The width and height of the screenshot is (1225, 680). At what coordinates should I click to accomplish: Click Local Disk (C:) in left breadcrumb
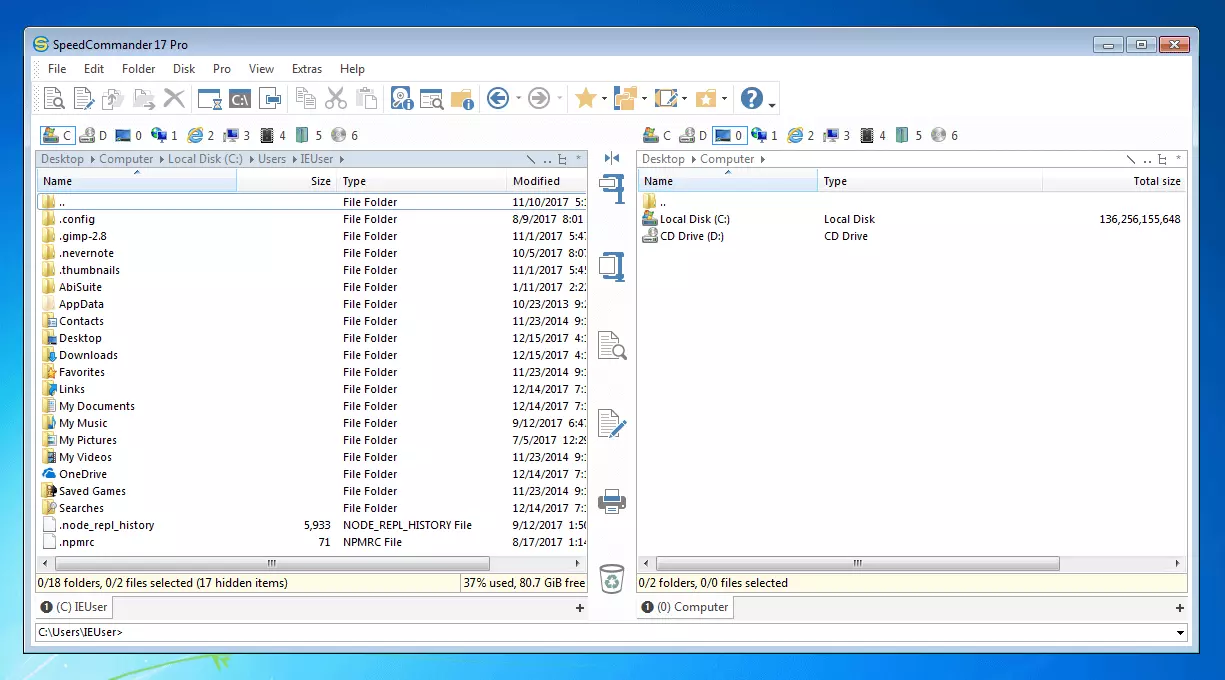point(205,159)
